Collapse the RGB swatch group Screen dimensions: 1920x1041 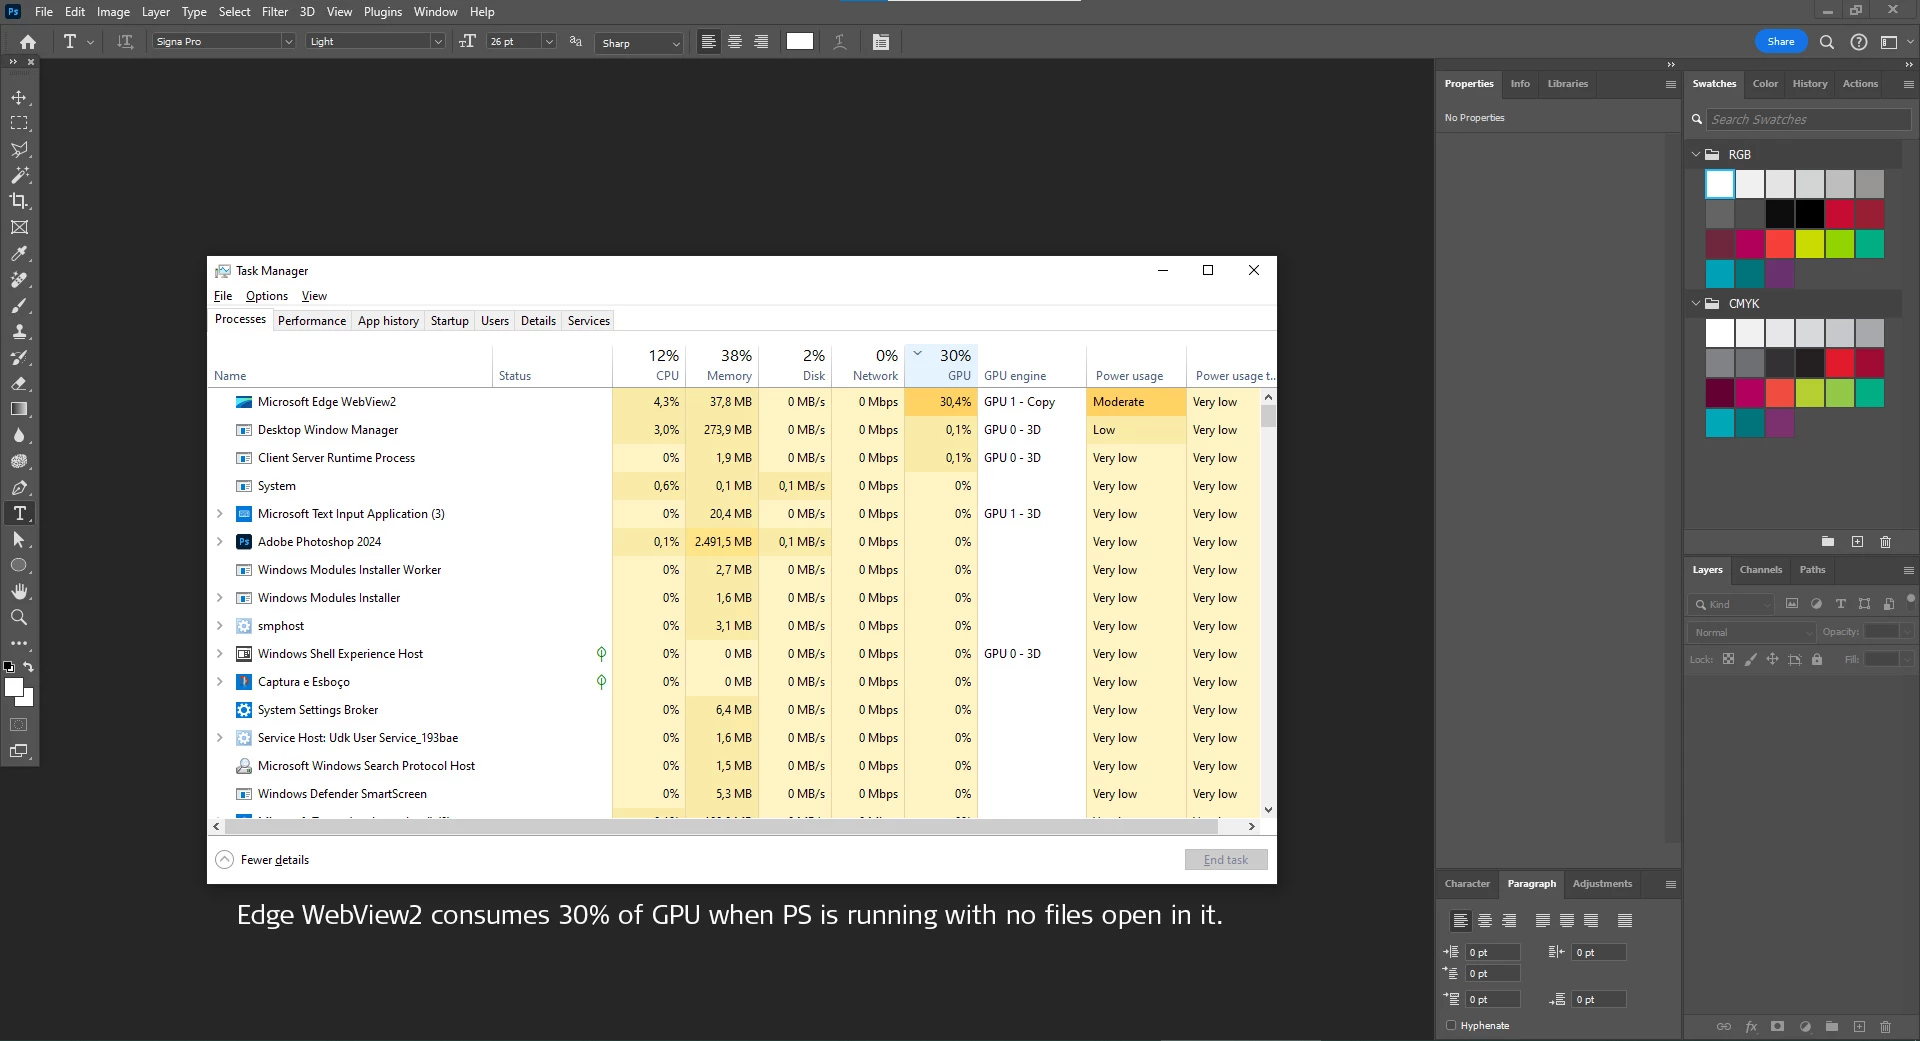point(1696,155)
